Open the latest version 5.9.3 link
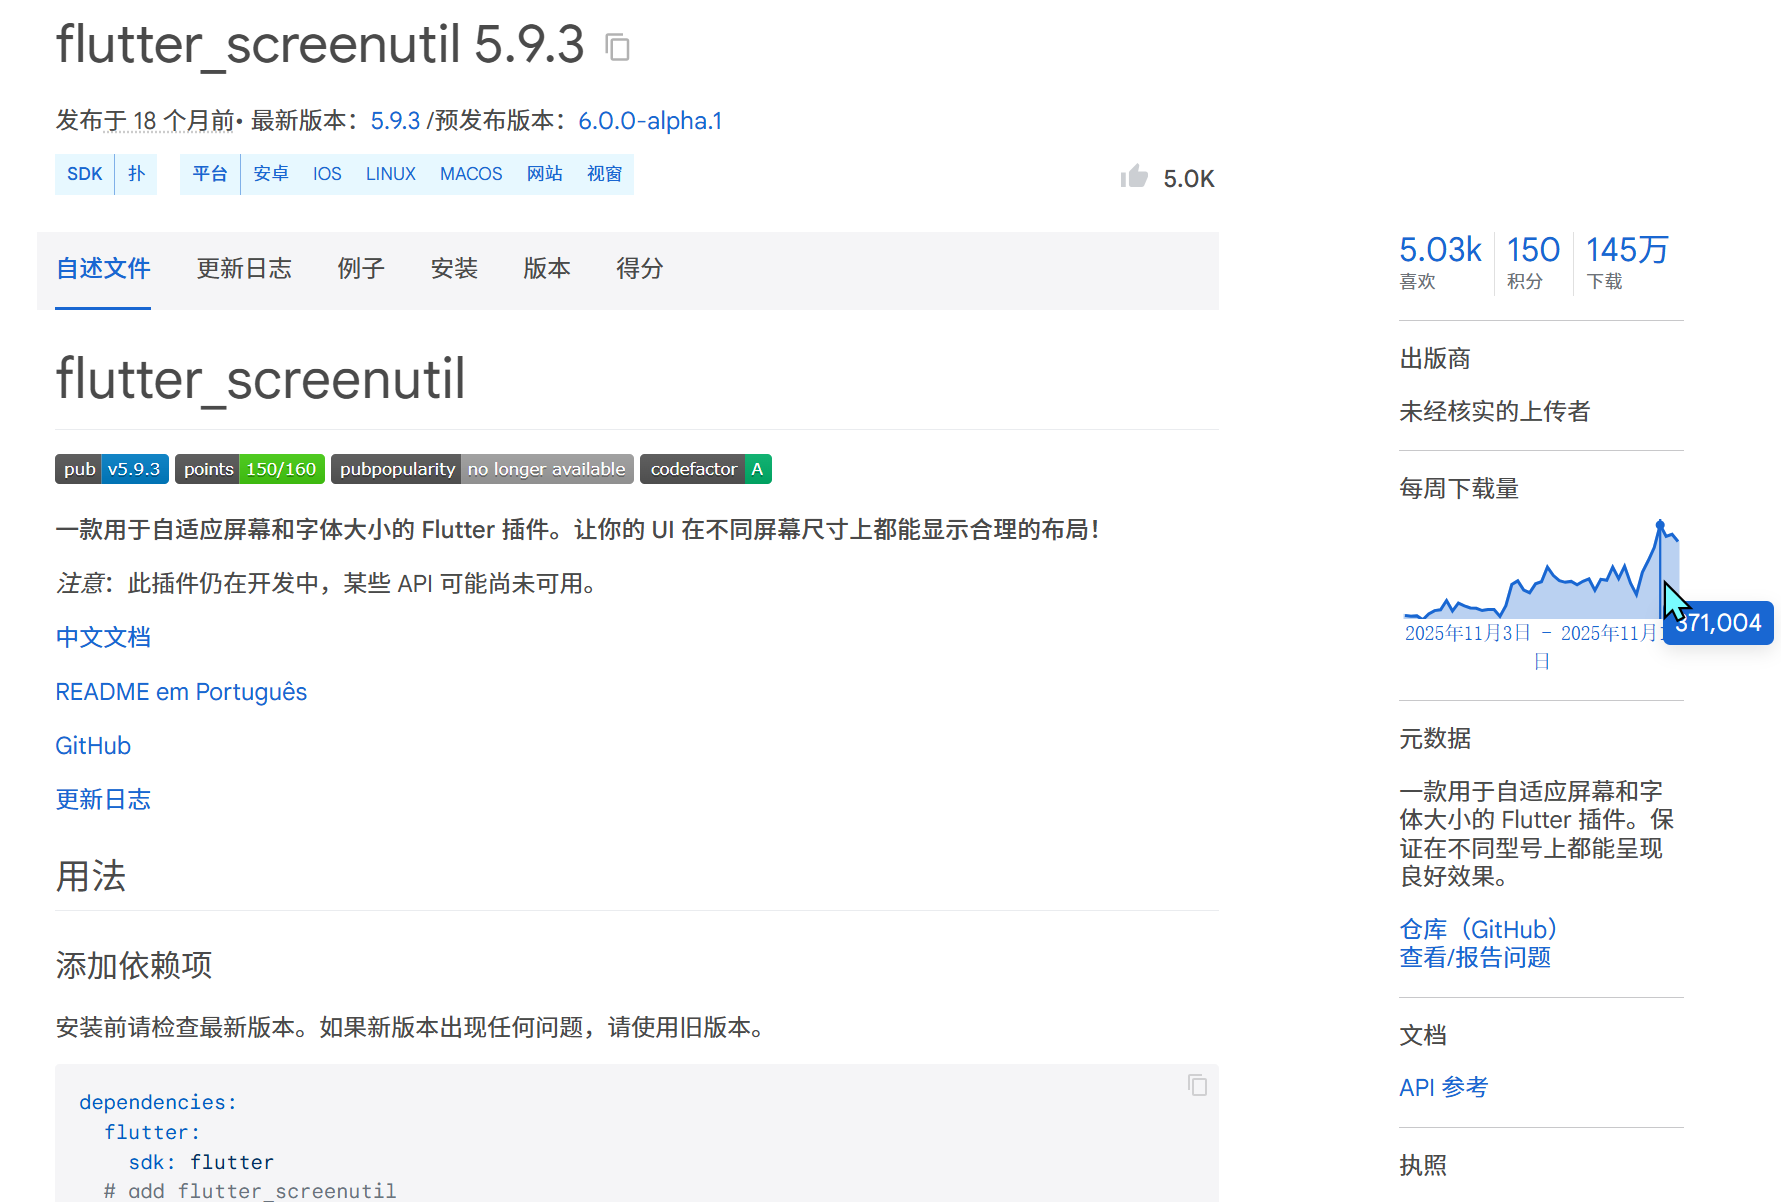 (x=395, y=121)
